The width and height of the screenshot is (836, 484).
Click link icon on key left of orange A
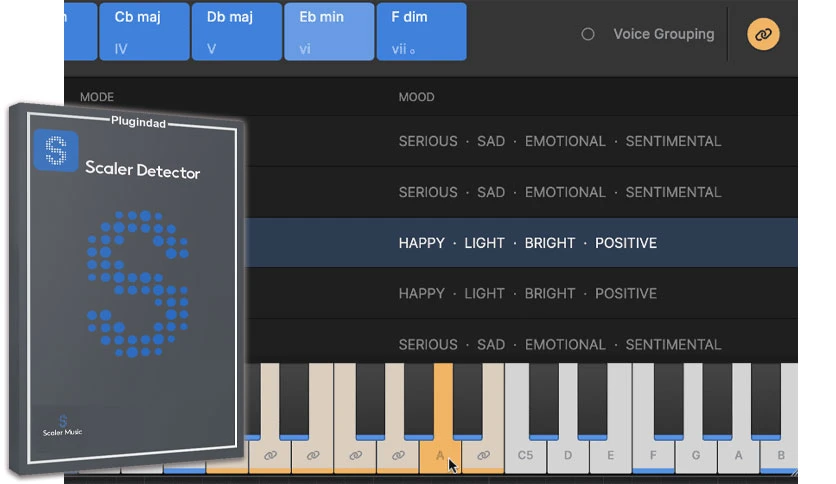[398, 455]
